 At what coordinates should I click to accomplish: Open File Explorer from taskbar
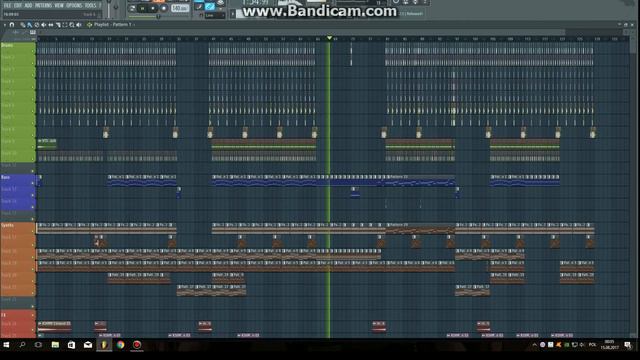click(55, 345)
